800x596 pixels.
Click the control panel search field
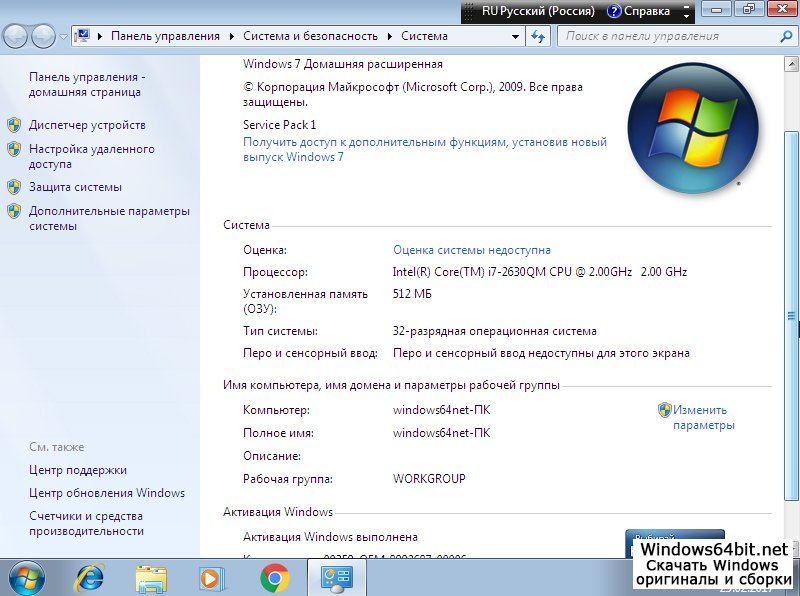pos(665,36)
